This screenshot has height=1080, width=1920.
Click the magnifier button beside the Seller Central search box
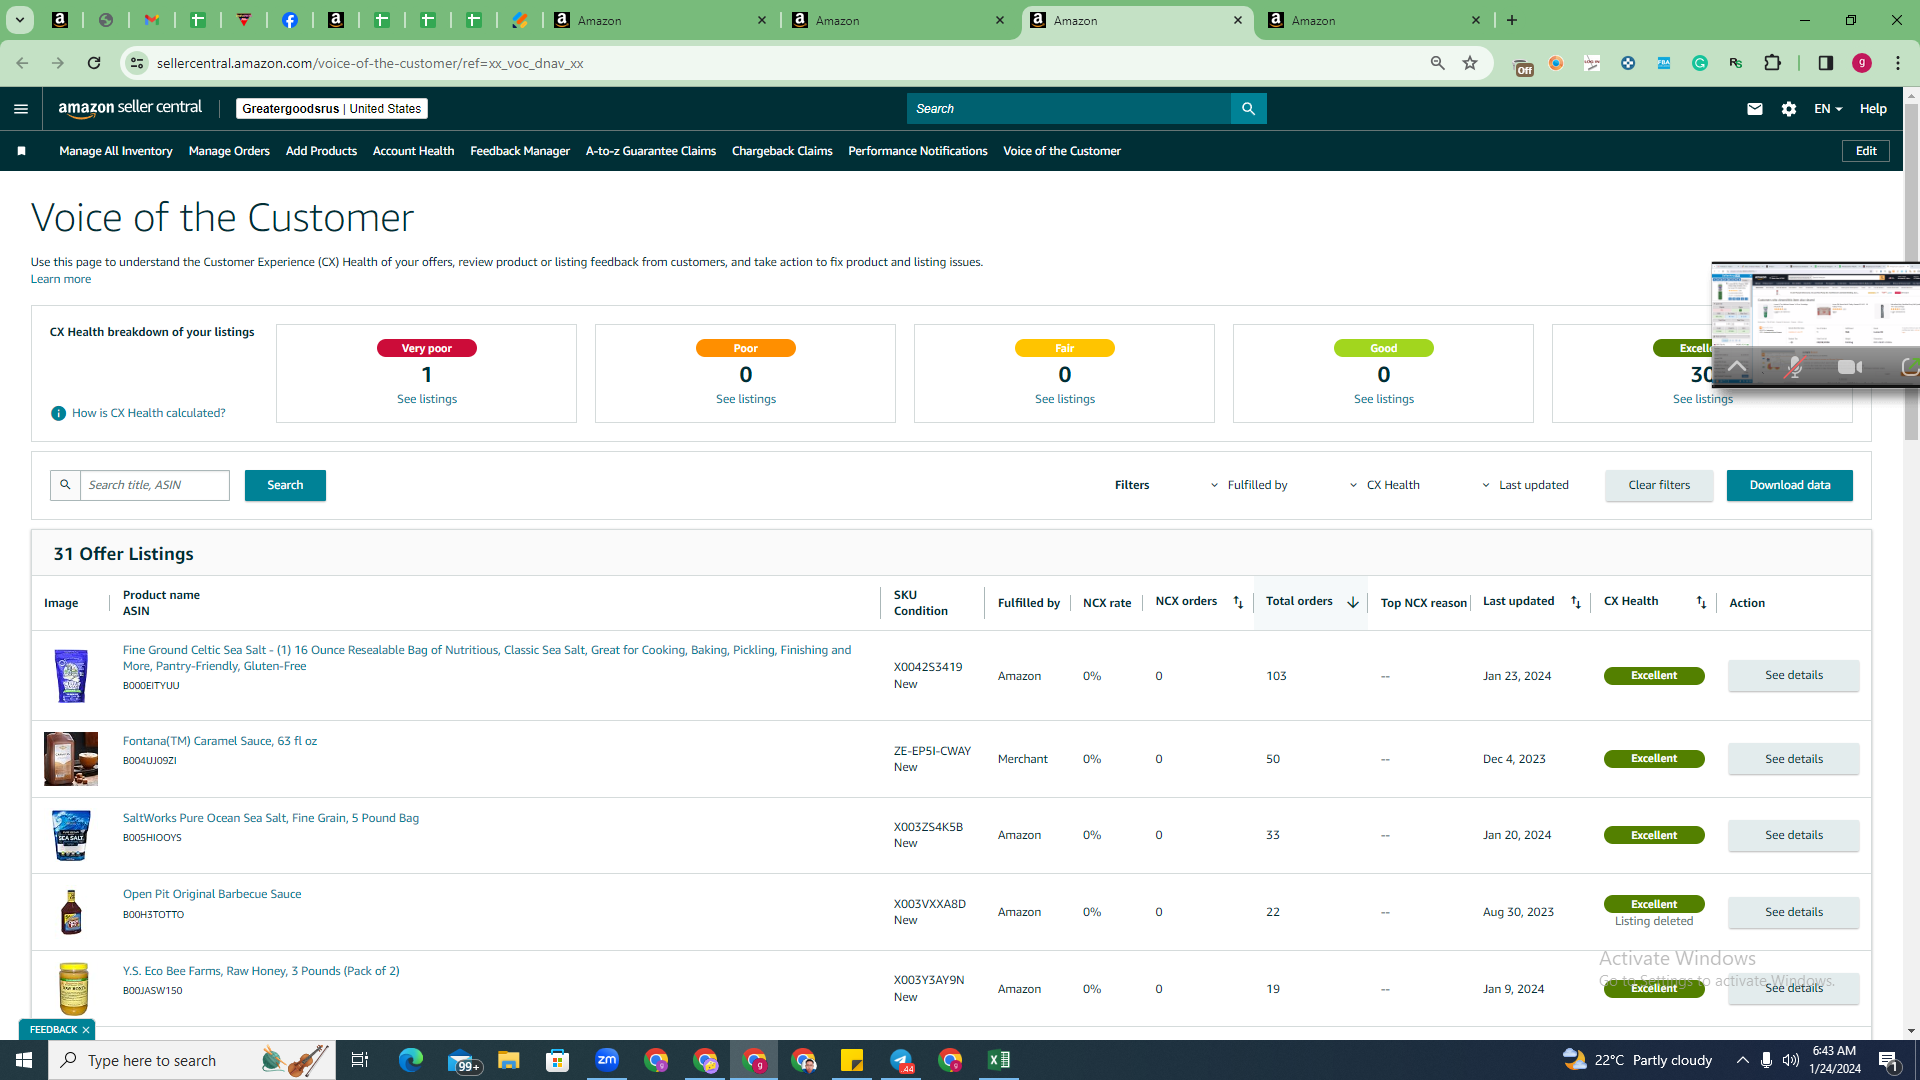[x=1248, y=109]
